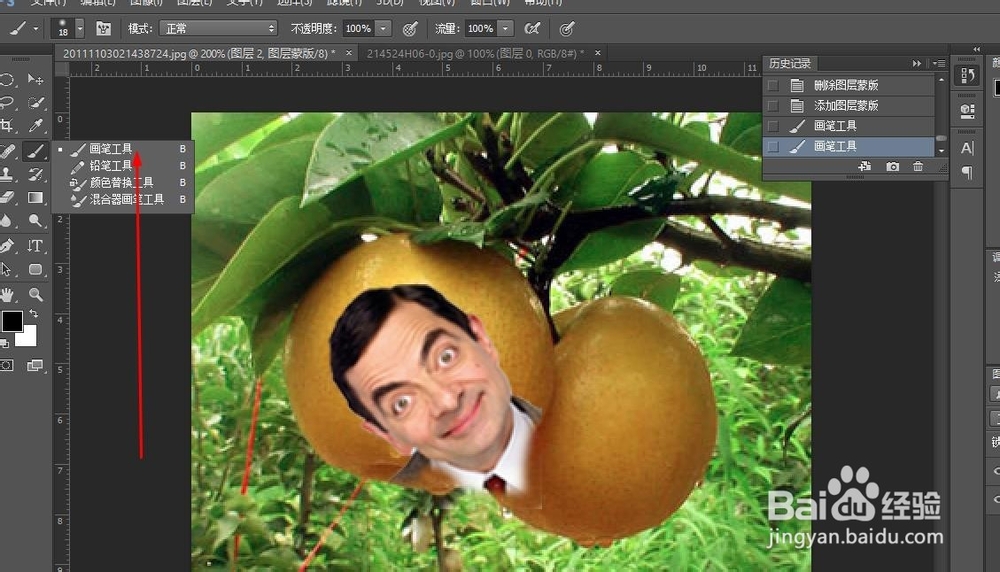Open the brush preset picker showing 18
Image resolution: width=1000 pixels, height=572 pixels.
click(68, 29)
